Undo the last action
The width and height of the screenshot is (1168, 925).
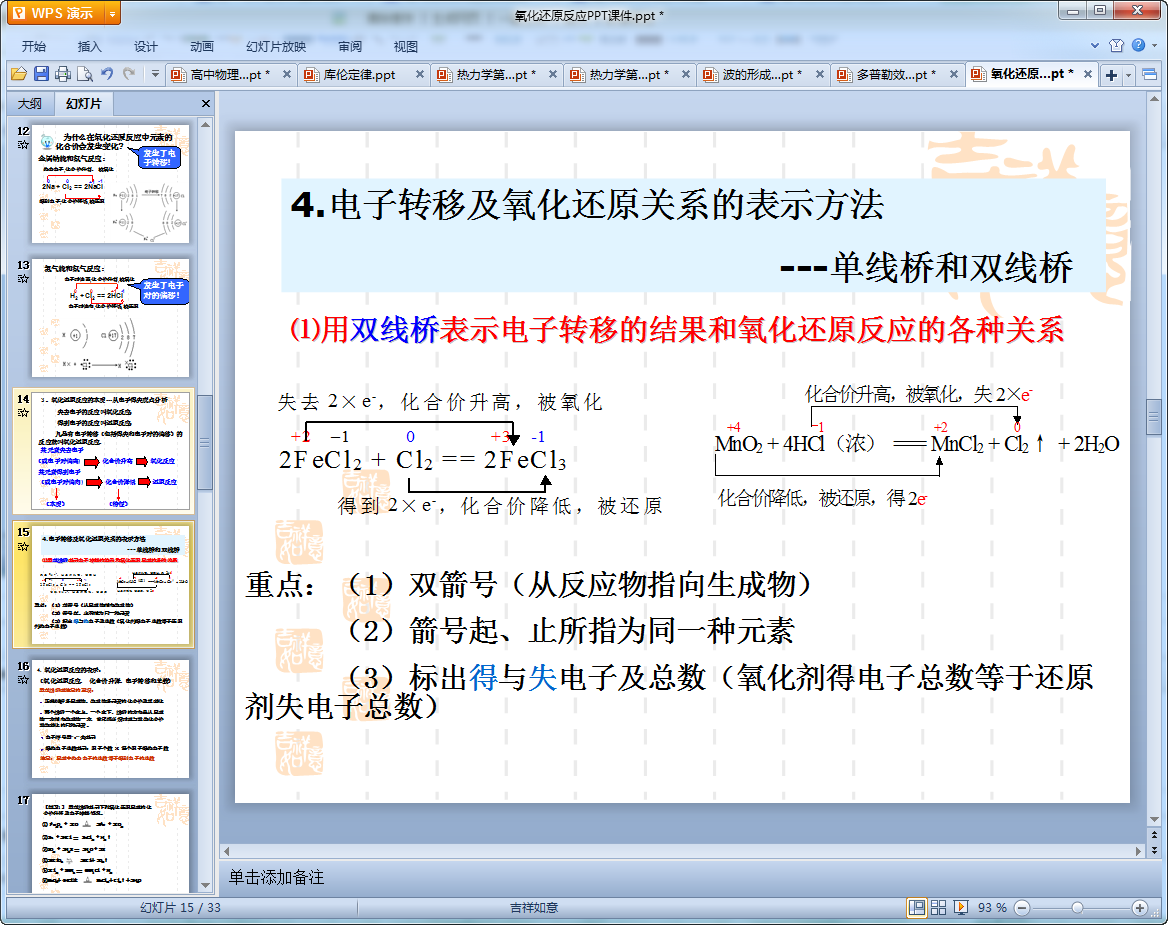click(x=107, y=74)
